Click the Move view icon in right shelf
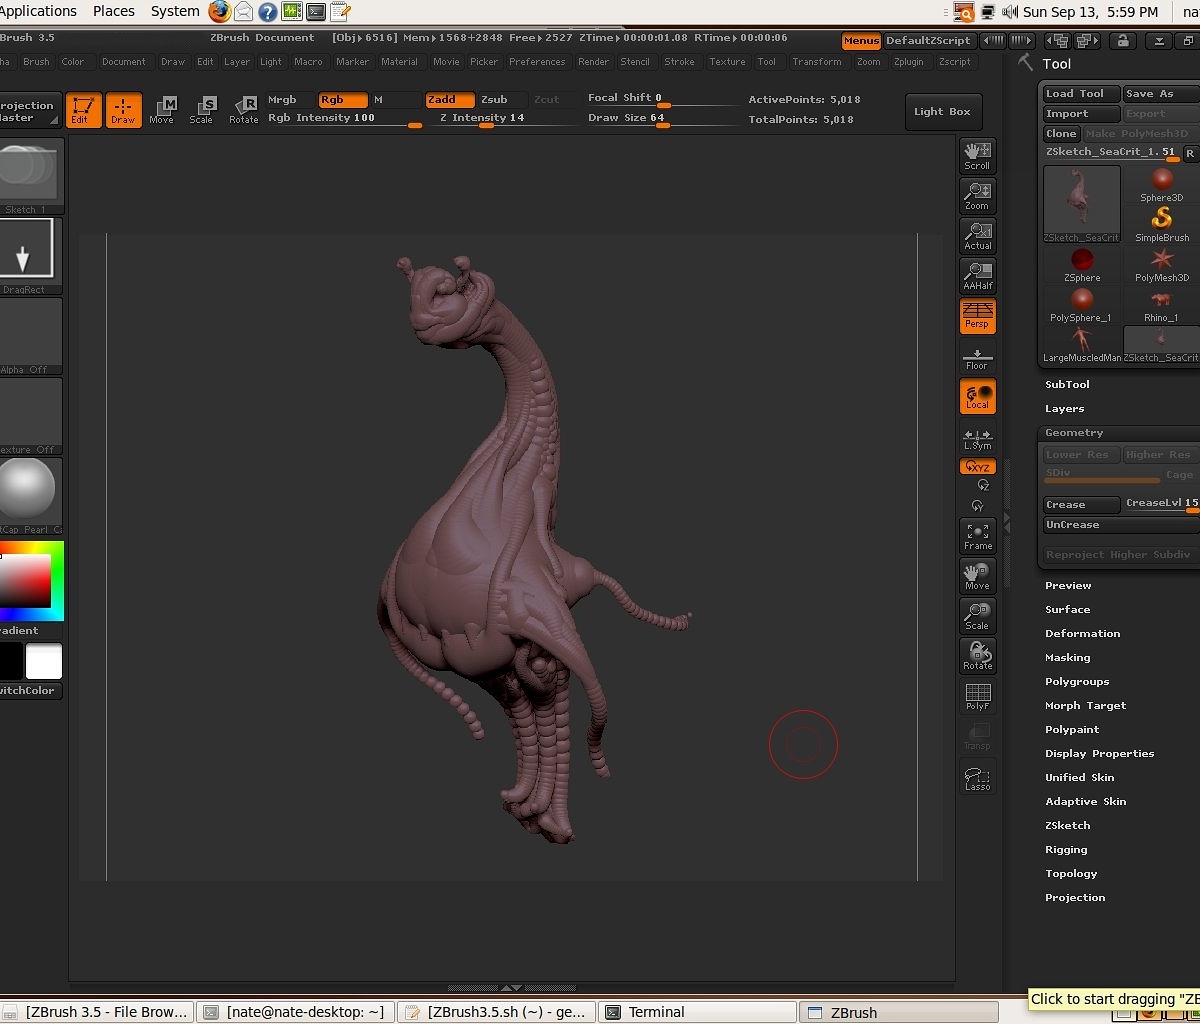The height and width of the screenshot is (1024, 1200). point(977,575)
